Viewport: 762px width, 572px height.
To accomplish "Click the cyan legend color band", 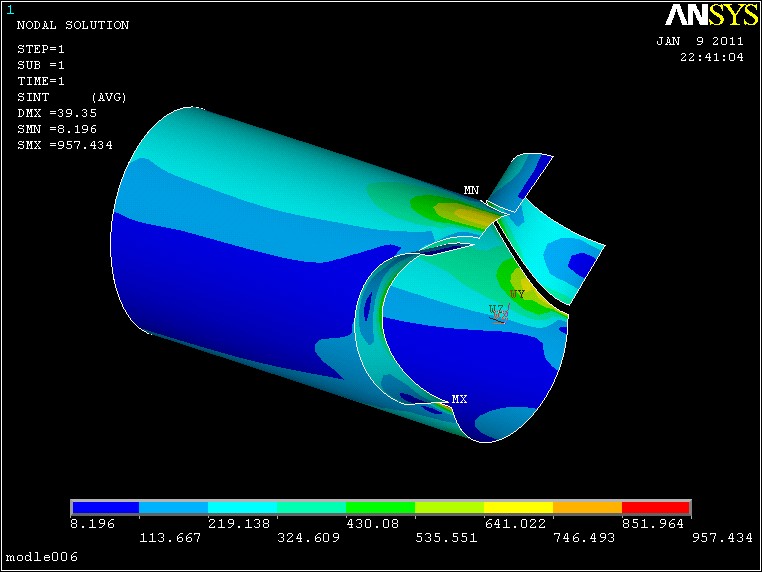I will point(242,507).
